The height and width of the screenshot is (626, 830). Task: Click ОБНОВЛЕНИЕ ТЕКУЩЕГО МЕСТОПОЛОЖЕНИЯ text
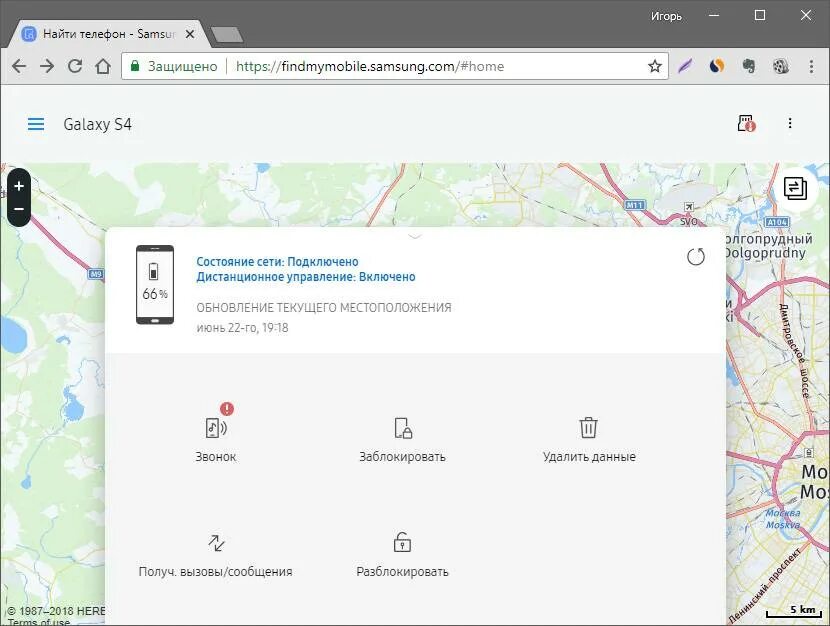(324, 307)
